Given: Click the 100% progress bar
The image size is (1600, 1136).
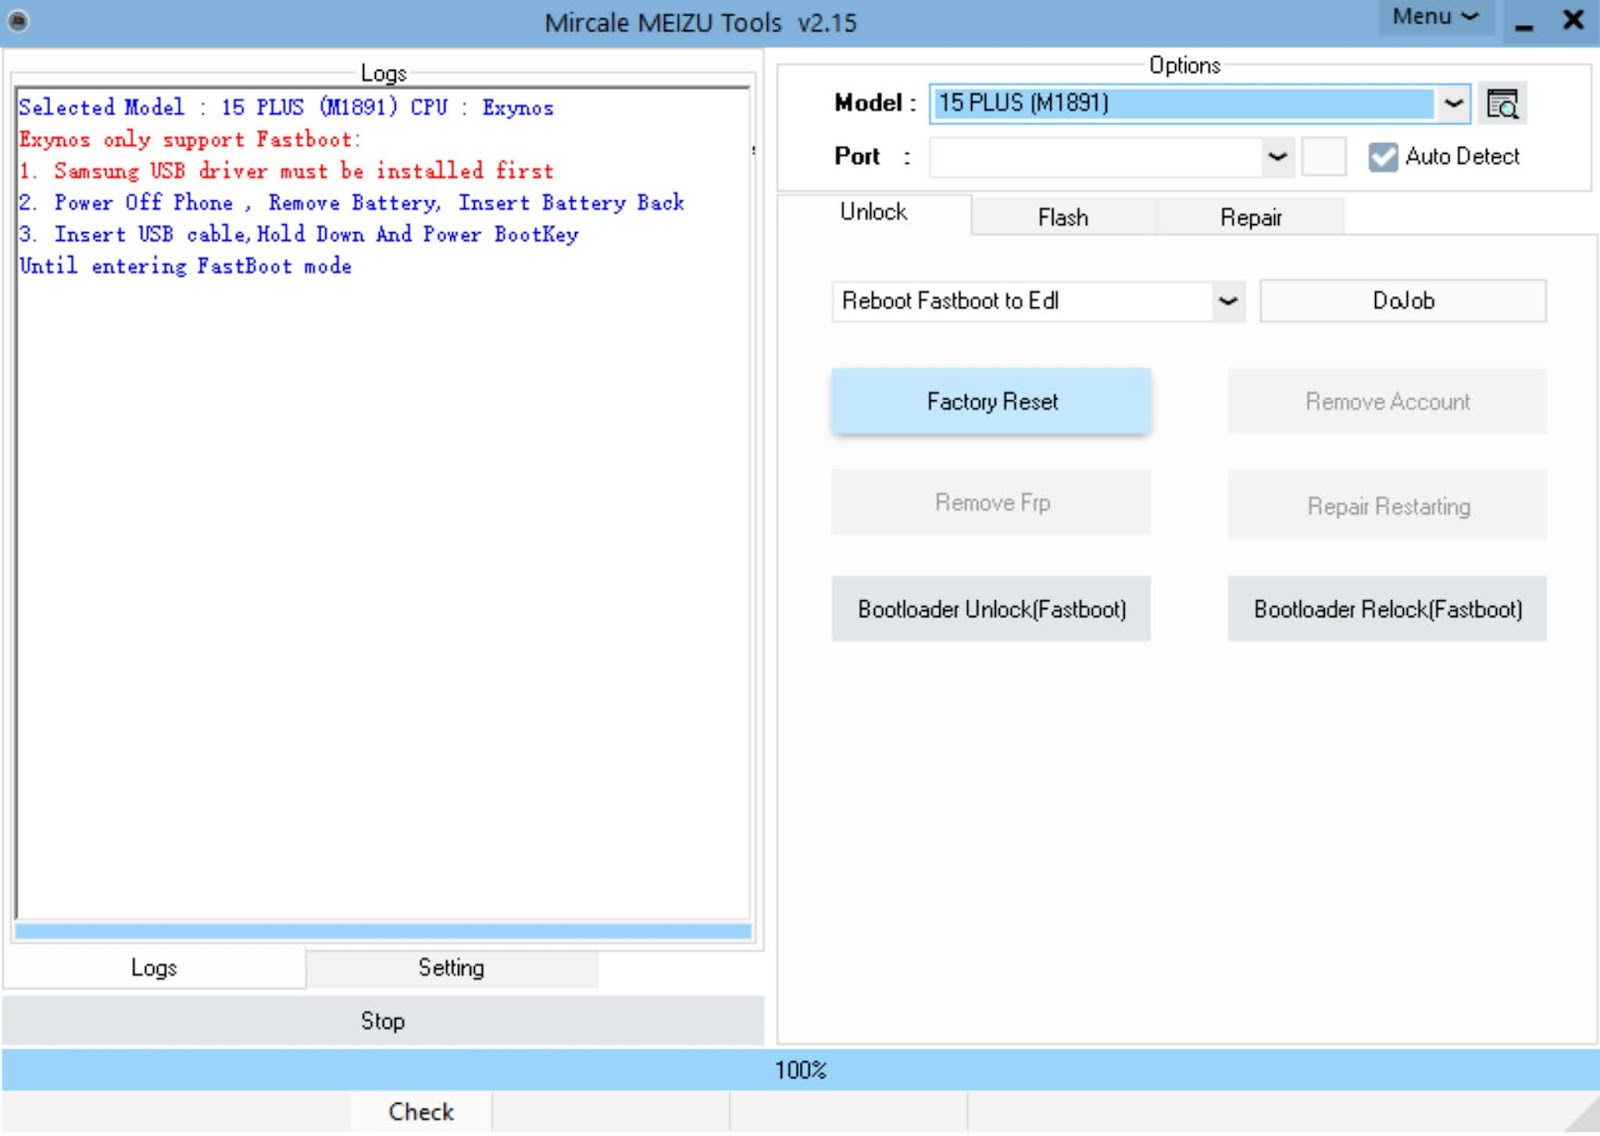Looking at the screenshot, I should point(800,1070).
